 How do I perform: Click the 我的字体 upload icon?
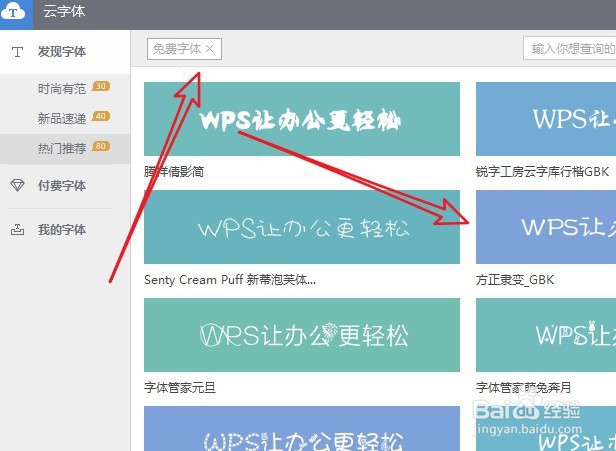(x=17, y=229)
